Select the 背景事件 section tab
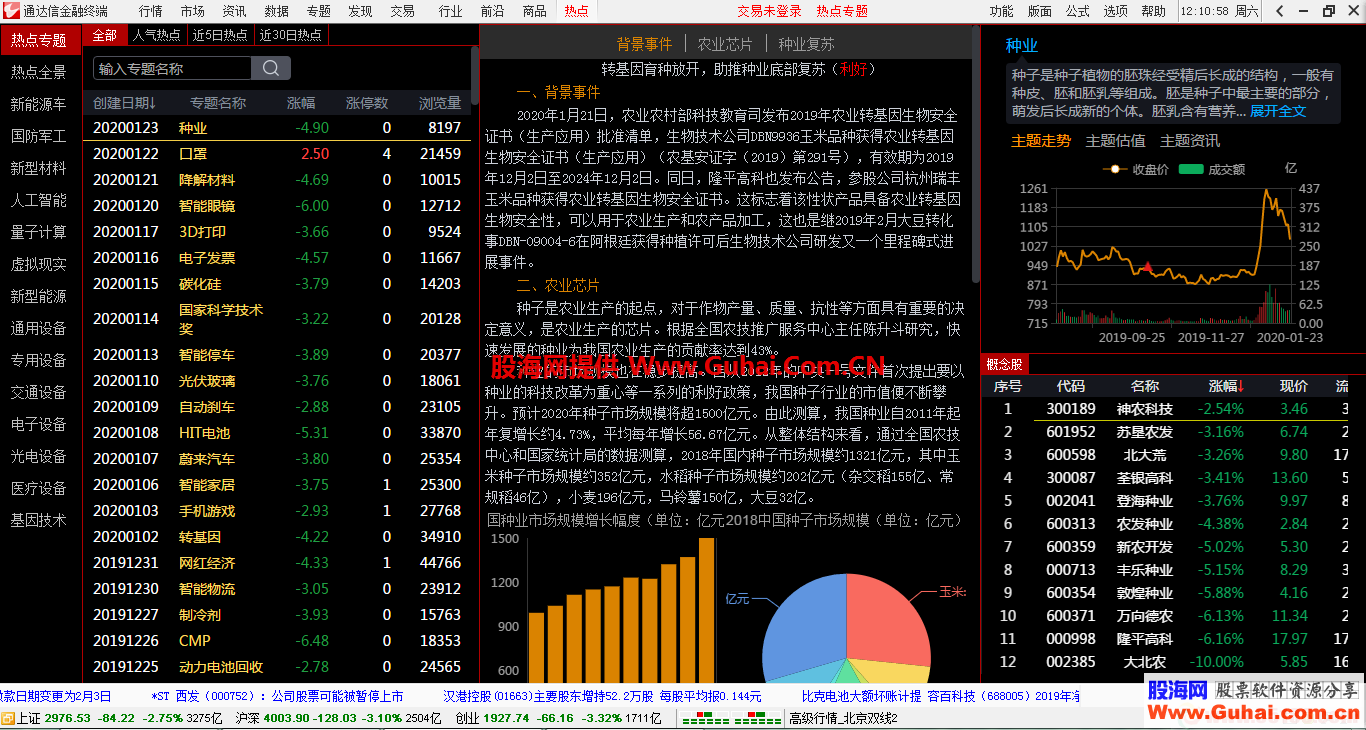 644,44
